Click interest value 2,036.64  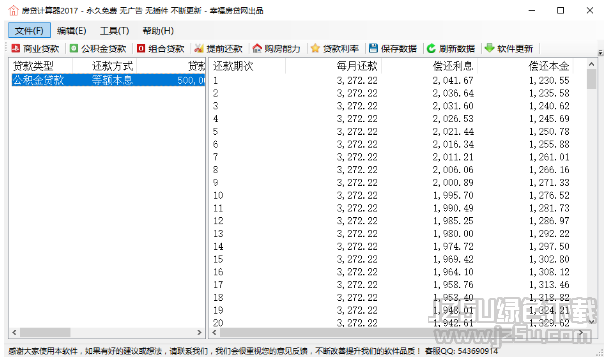tap(453, 93)
